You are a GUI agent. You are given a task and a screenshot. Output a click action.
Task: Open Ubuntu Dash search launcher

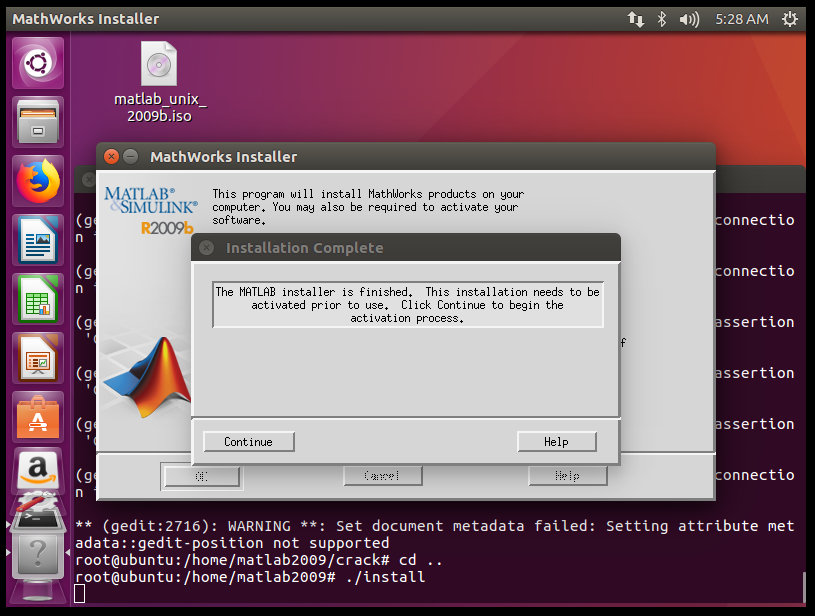(x=38, y=63)
